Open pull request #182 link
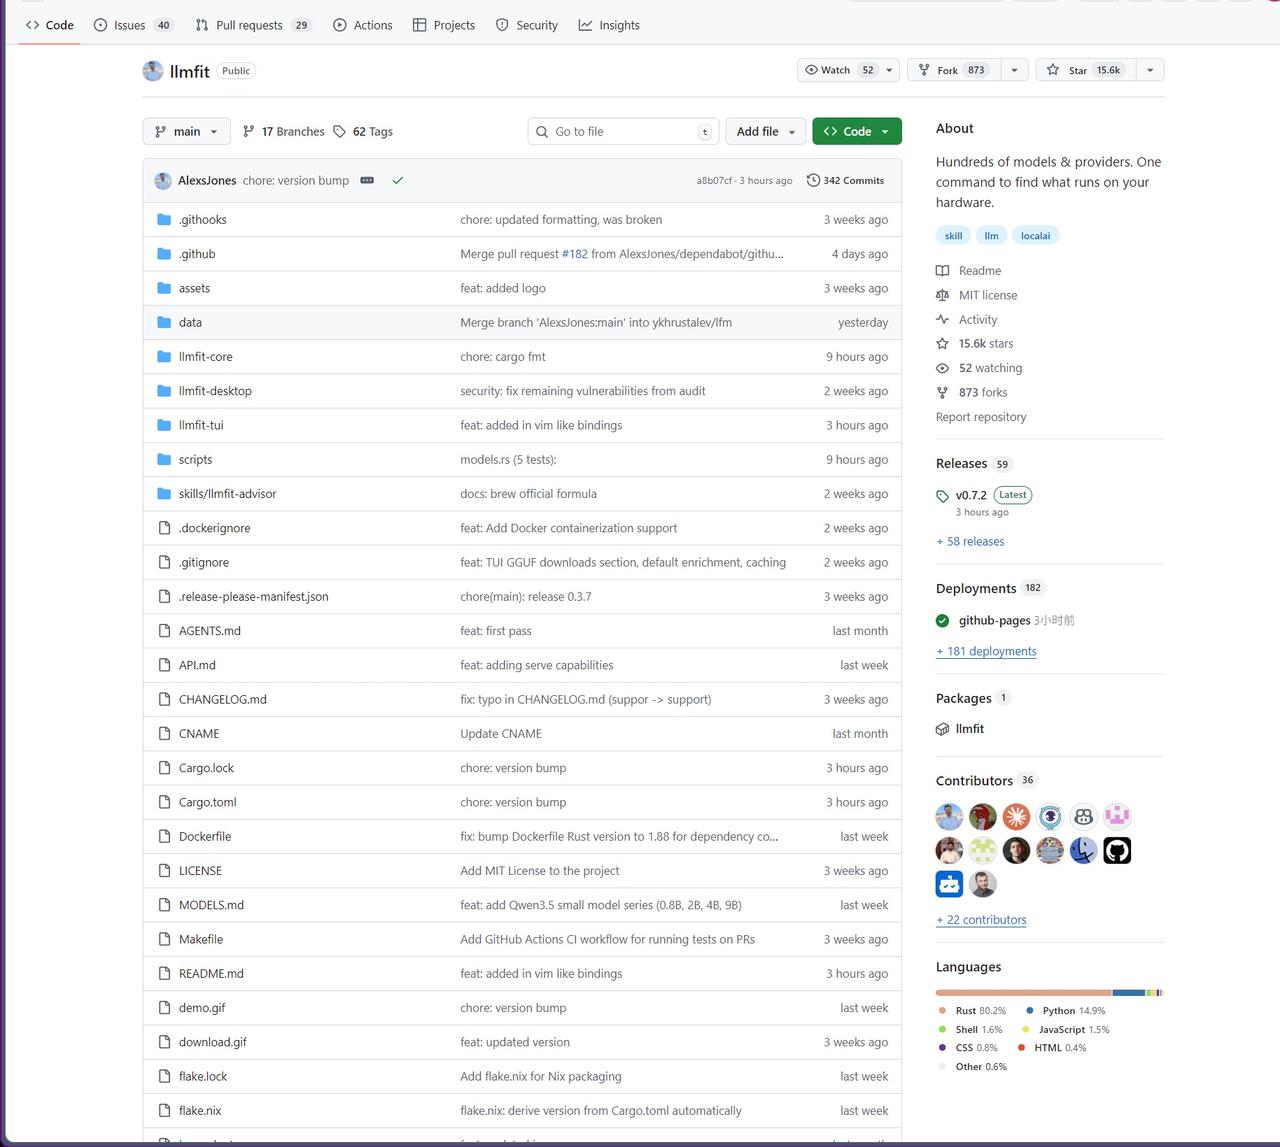This screenshot has height=1147, width=1280. point(575,254)
